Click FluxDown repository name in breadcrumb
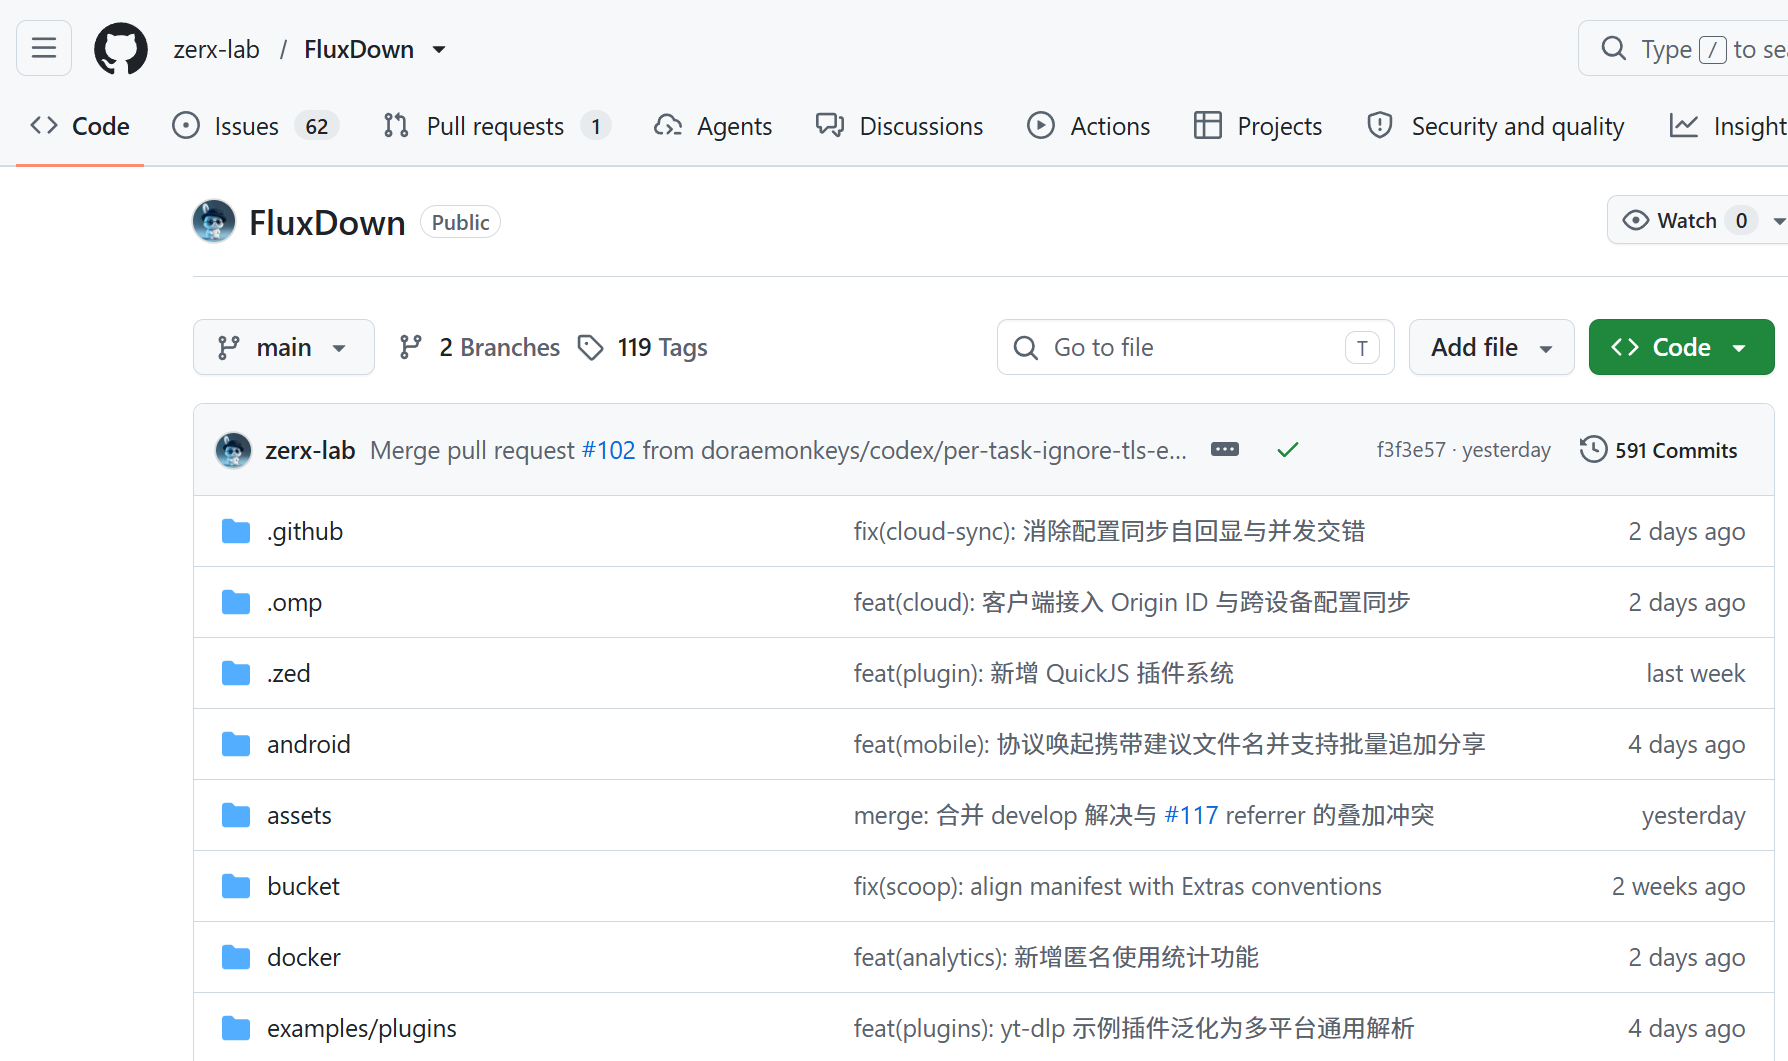This screenshot has height=1061, width=1788. click(x=359, y=49)
